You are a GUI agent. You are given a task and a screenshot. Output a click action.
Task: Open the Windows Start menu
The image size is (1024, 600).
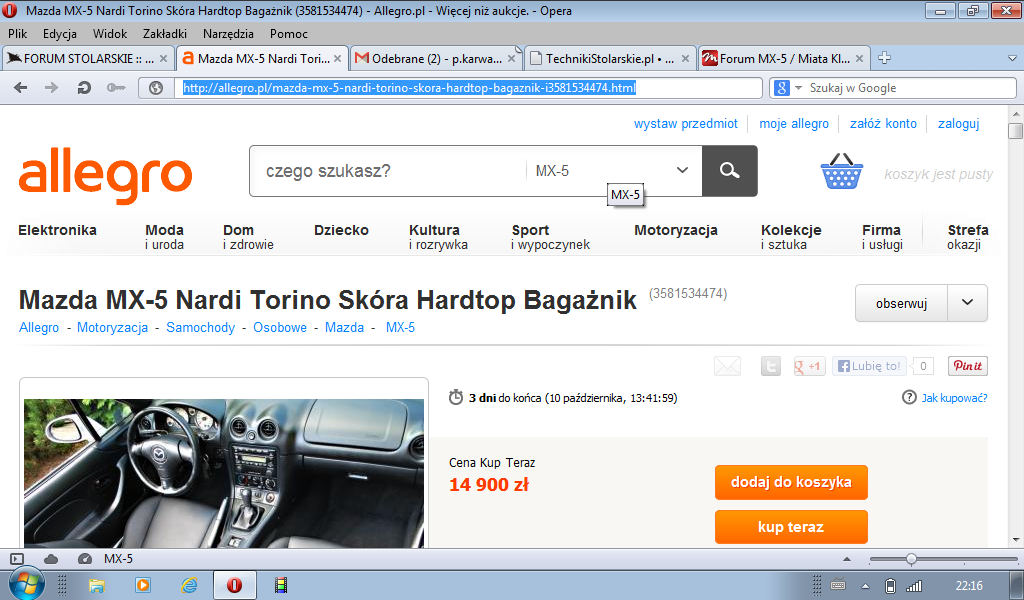(x=26, y=584)
